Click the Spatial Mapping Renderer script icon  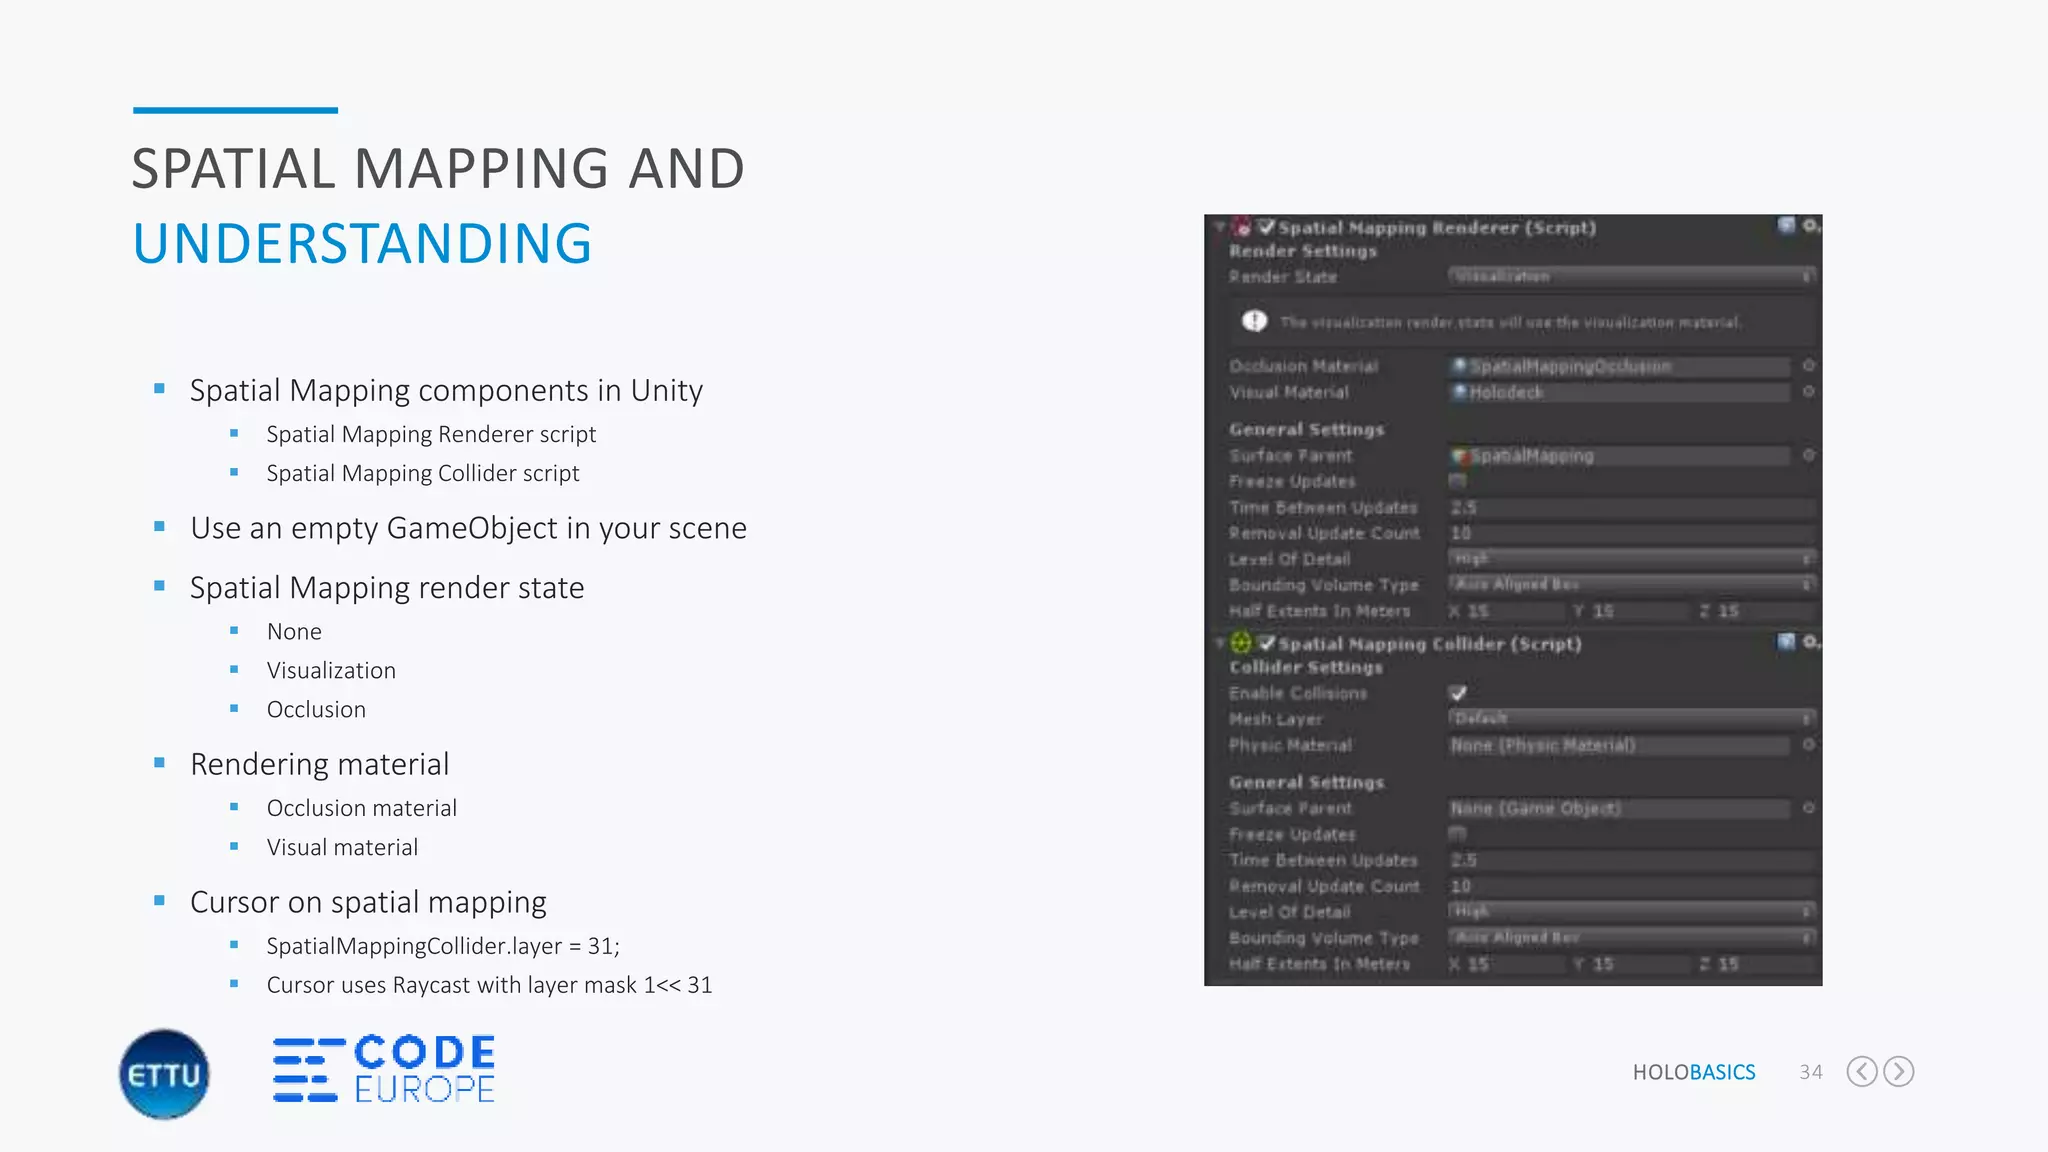pyautogui.click(x=1242, y=227)
